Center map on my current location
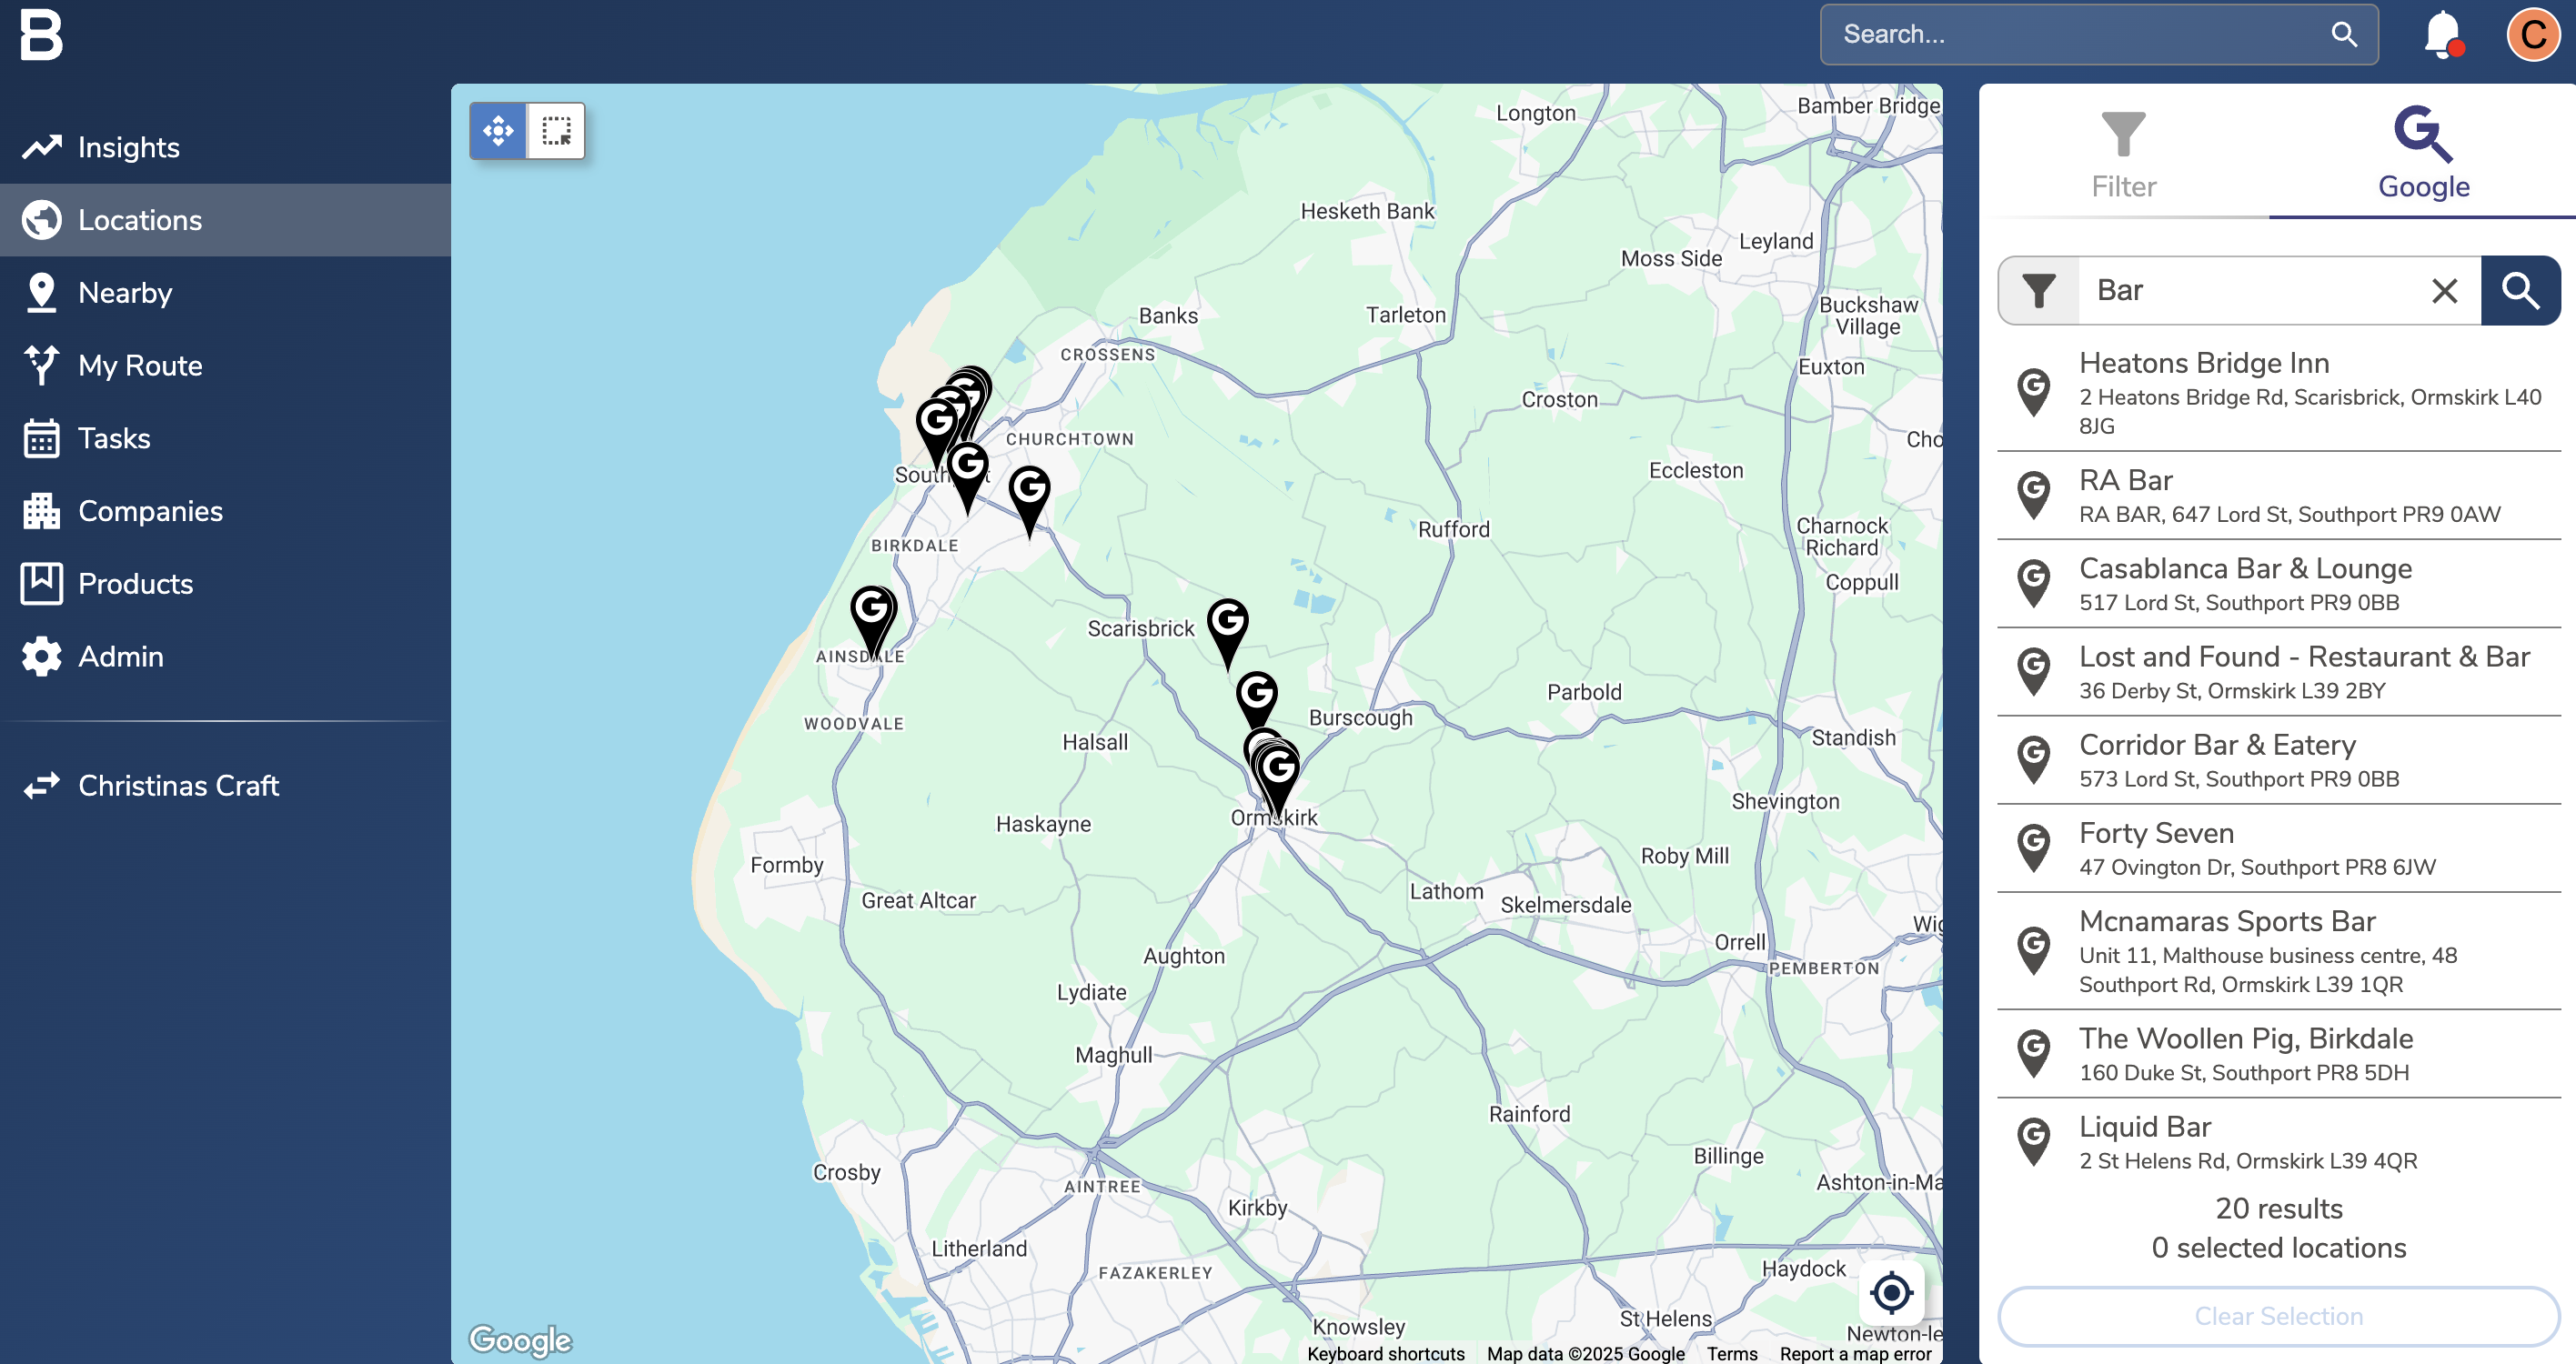 [1890, 1293]
